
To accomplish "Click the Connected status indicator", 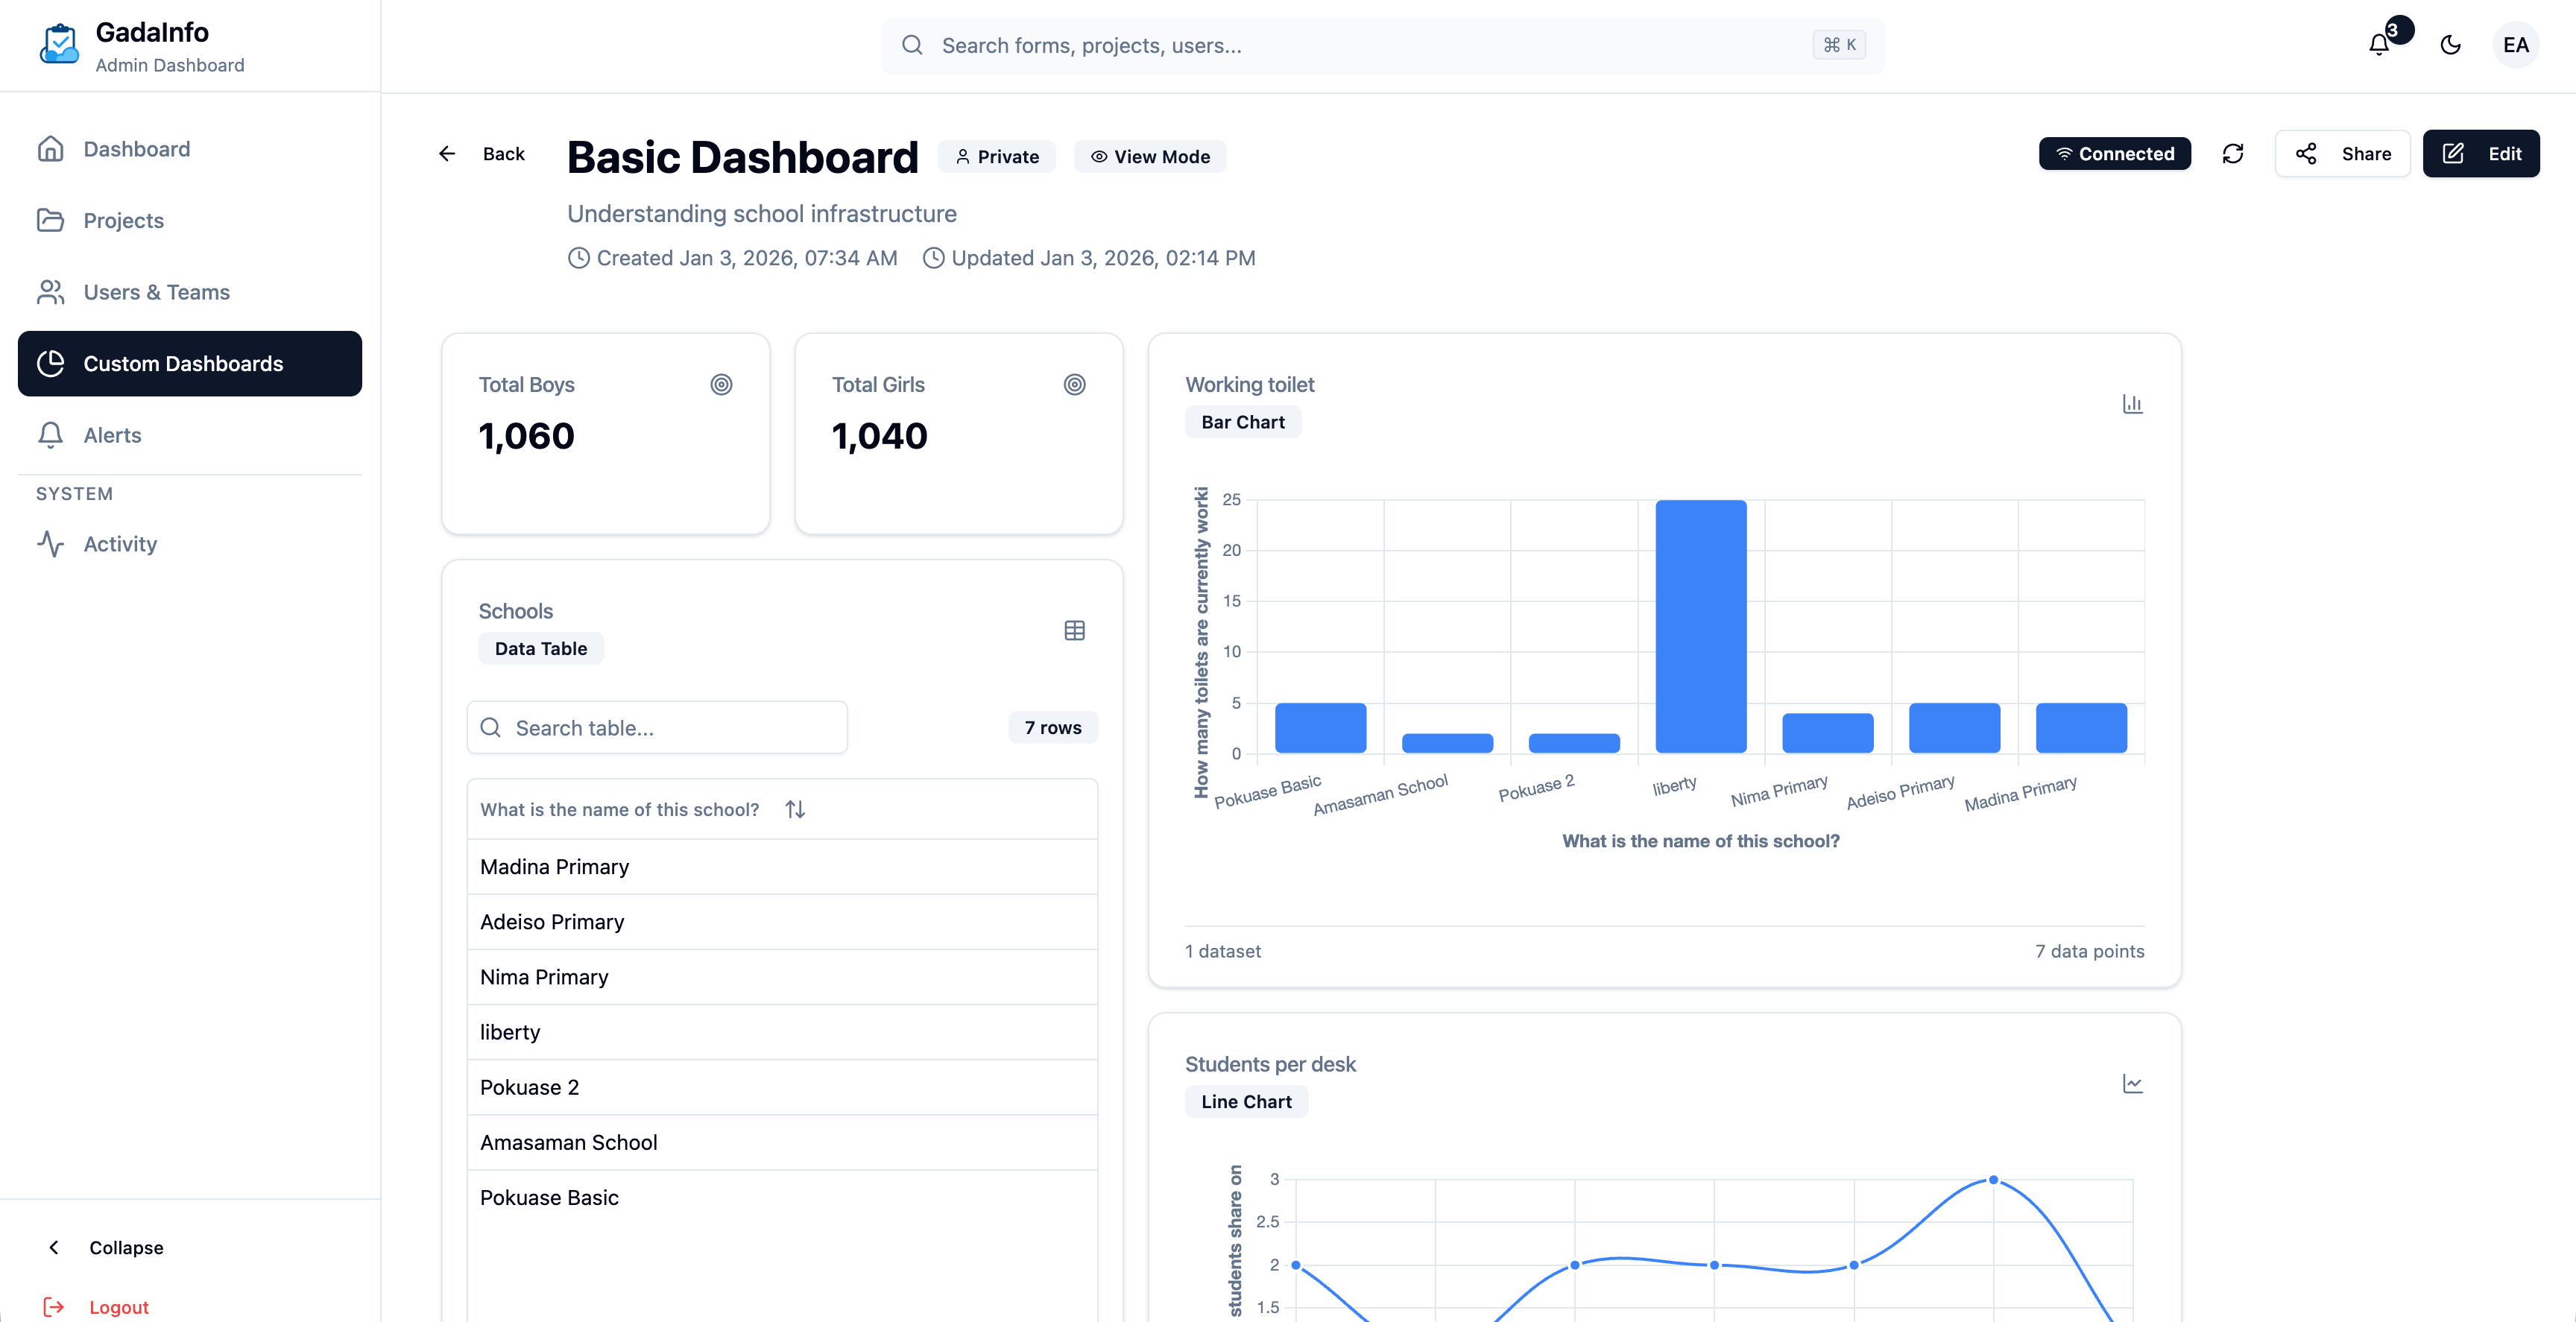I will click(2115, 153).
